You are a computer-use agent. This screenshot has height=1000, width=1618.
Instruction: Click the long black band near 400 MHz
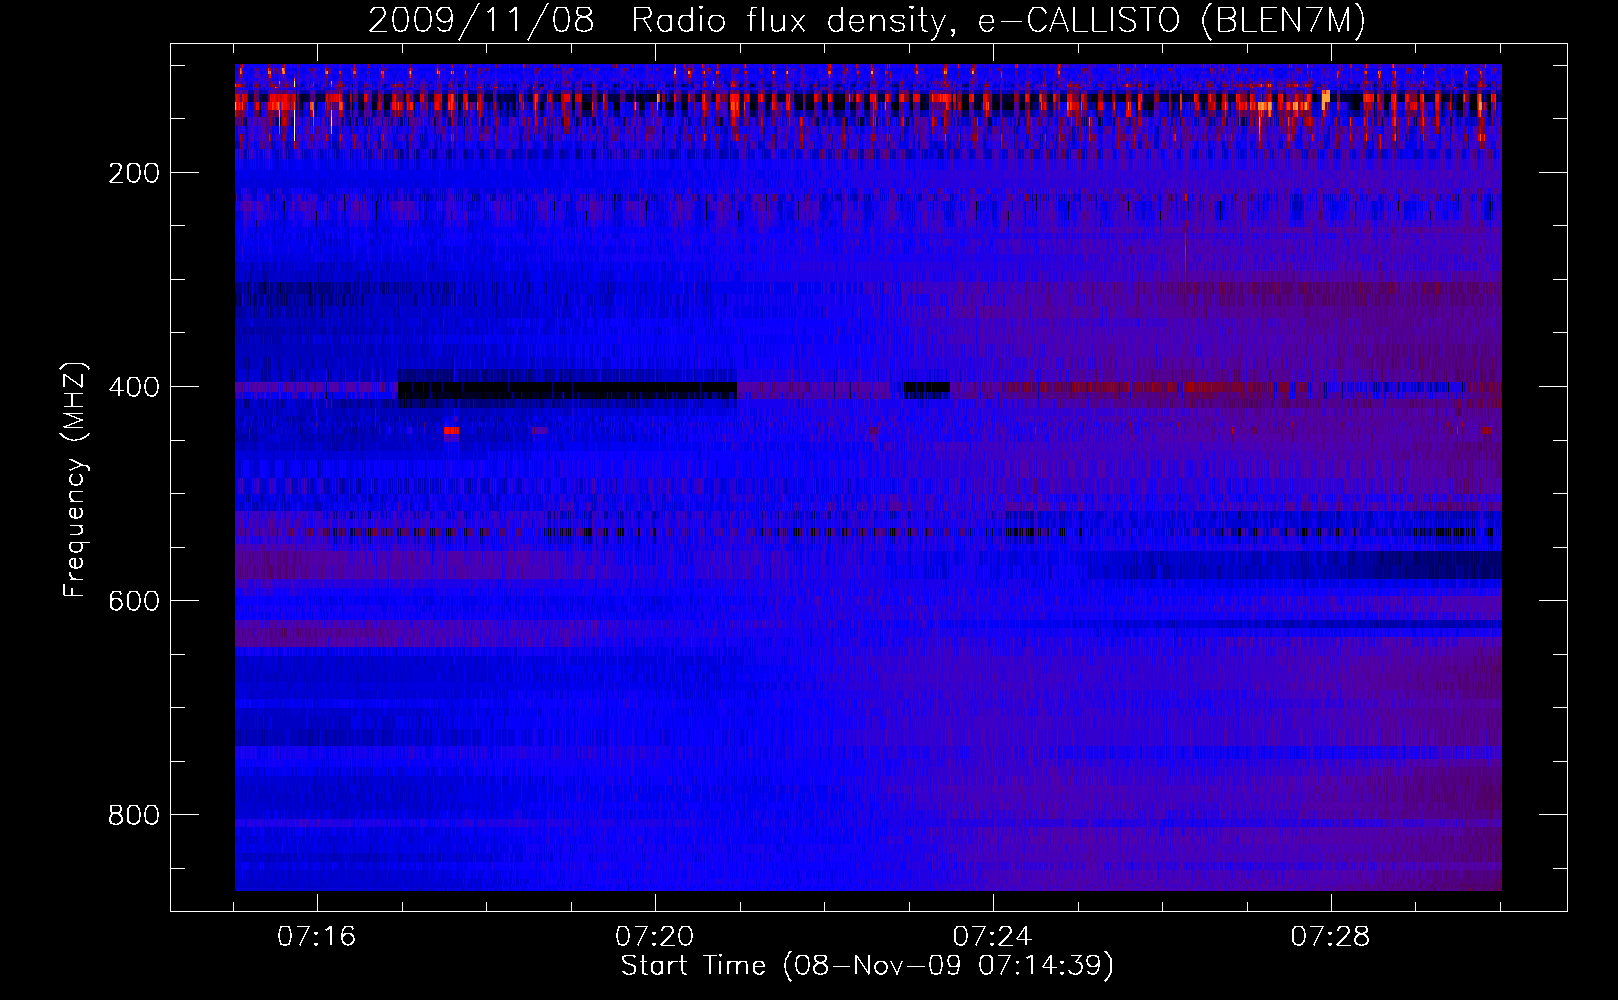tap(567, 390)
